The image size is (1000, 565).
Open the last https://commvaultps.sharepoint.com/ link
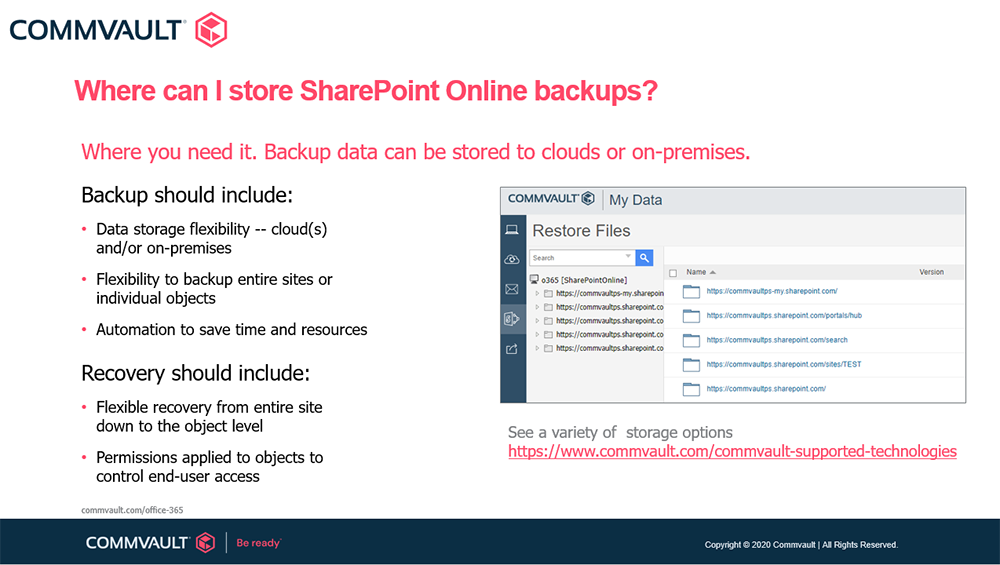coord(766,388)
